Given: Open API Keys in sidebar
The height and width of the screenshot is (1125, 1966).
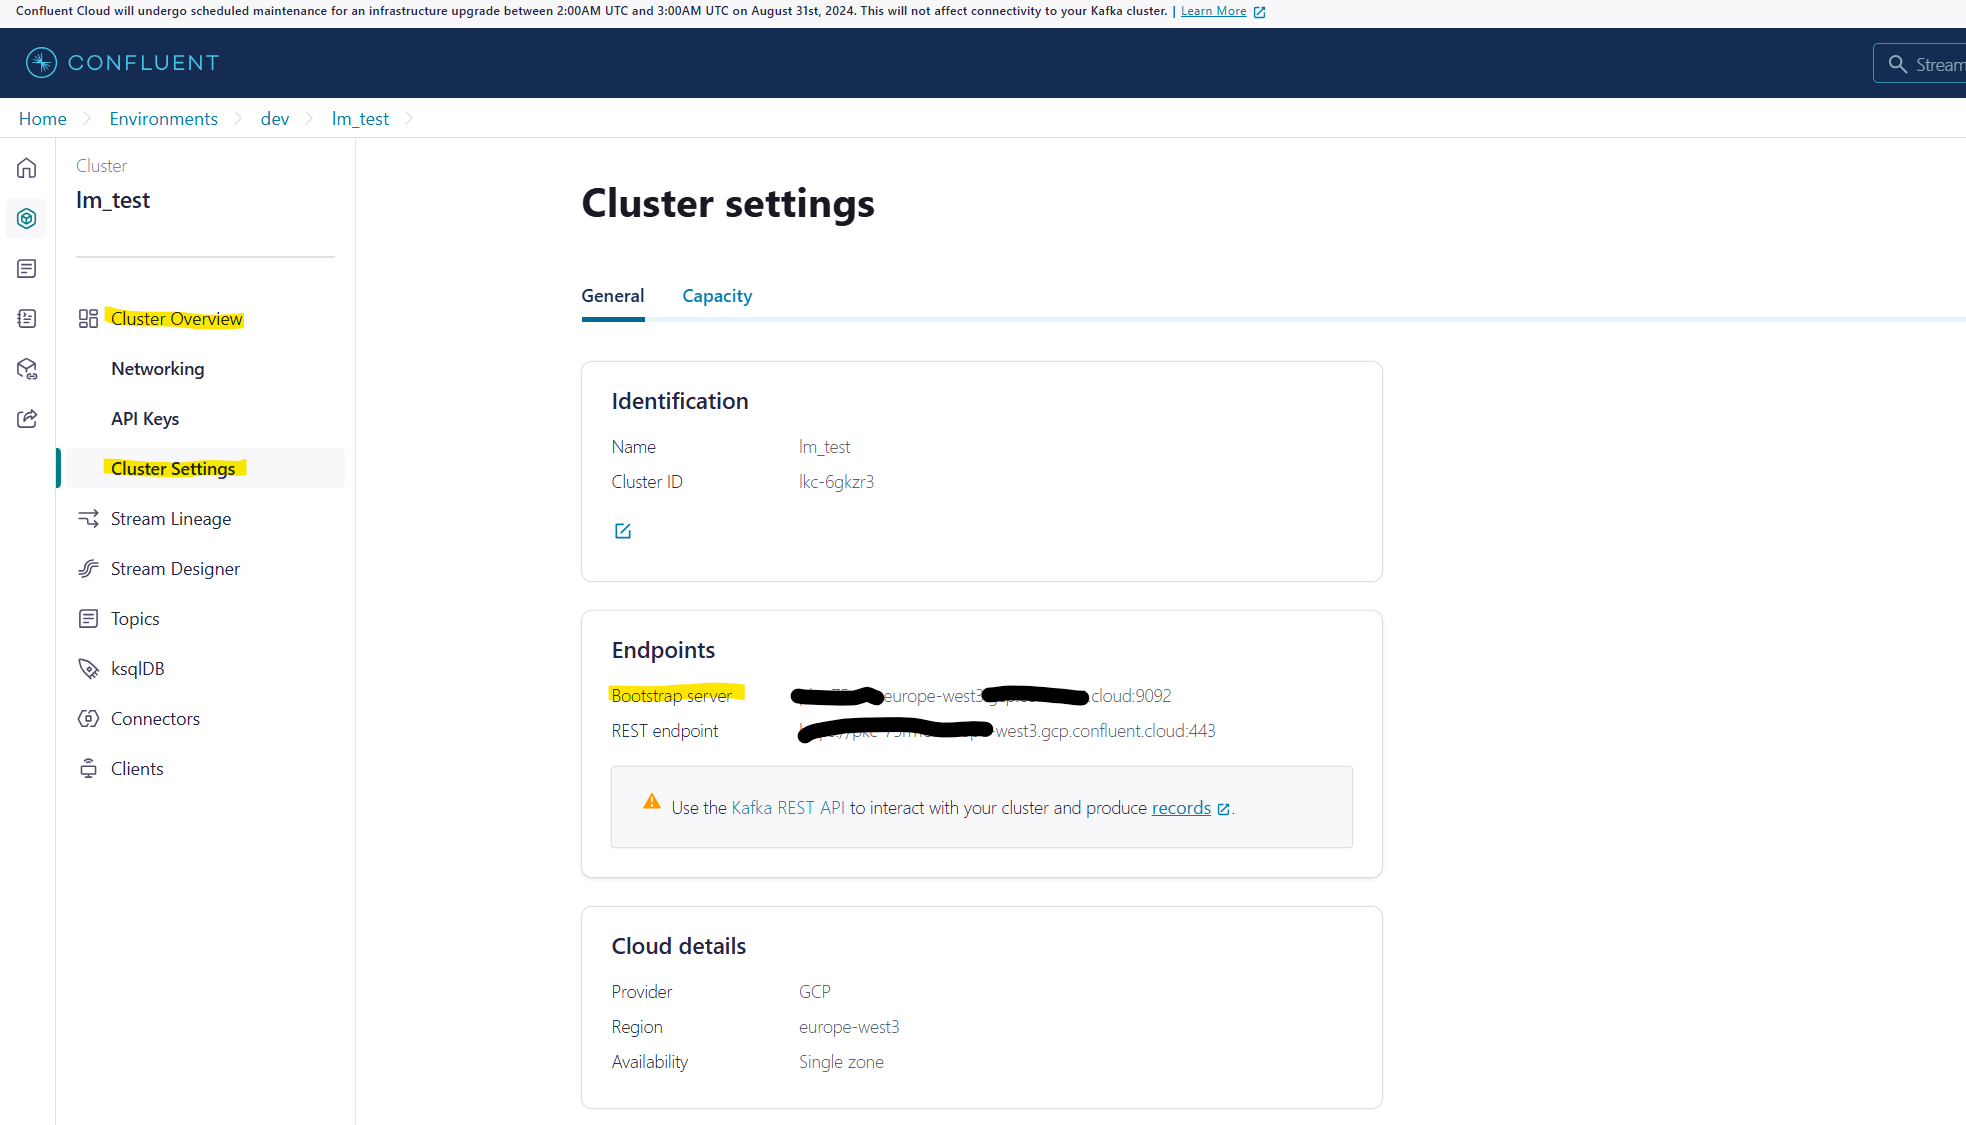Looking at the screenshot, I should (145, 418).
